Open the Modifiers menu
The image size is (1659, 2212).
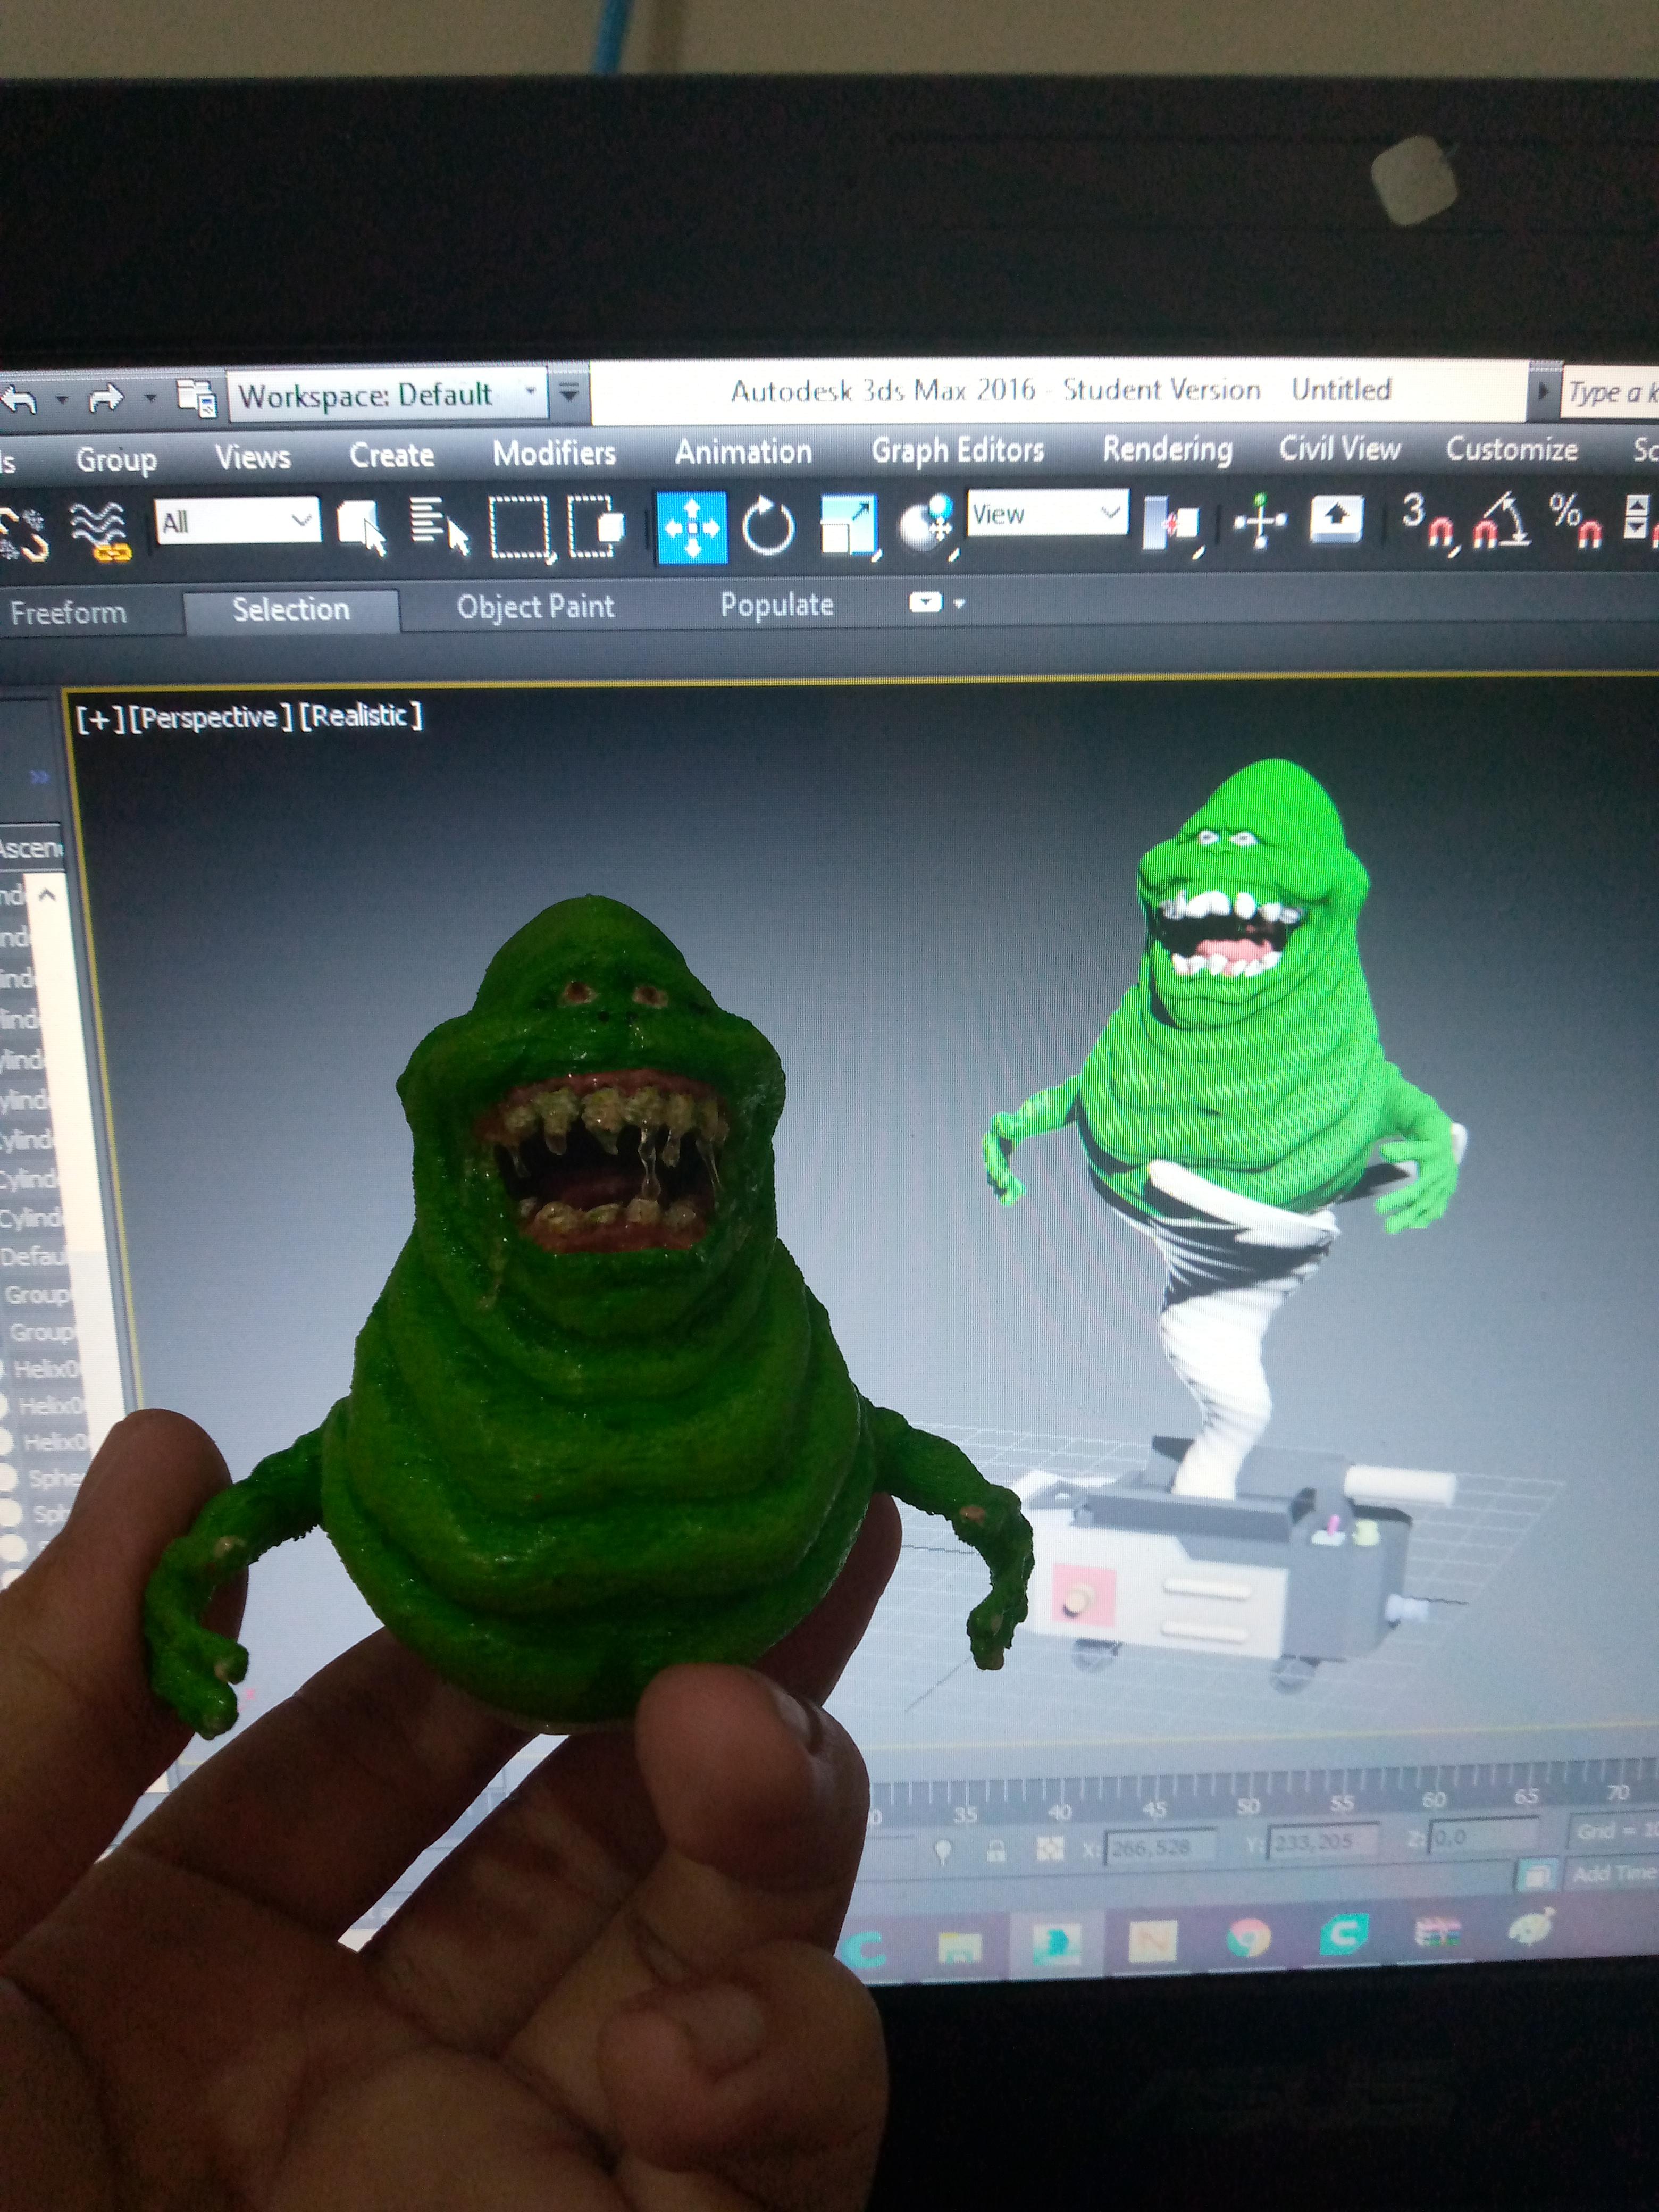pyautogui.click(x=554, y=453)
